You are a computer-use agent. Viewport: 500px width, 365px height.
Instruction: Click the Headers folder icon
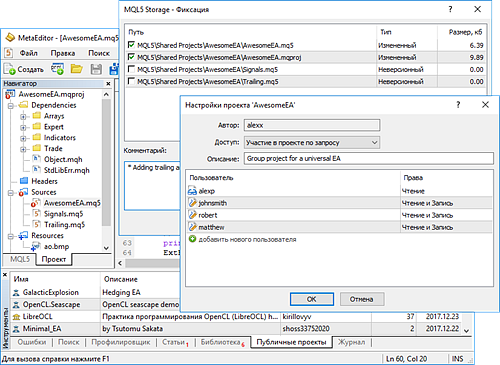click(x=24, y=181)
